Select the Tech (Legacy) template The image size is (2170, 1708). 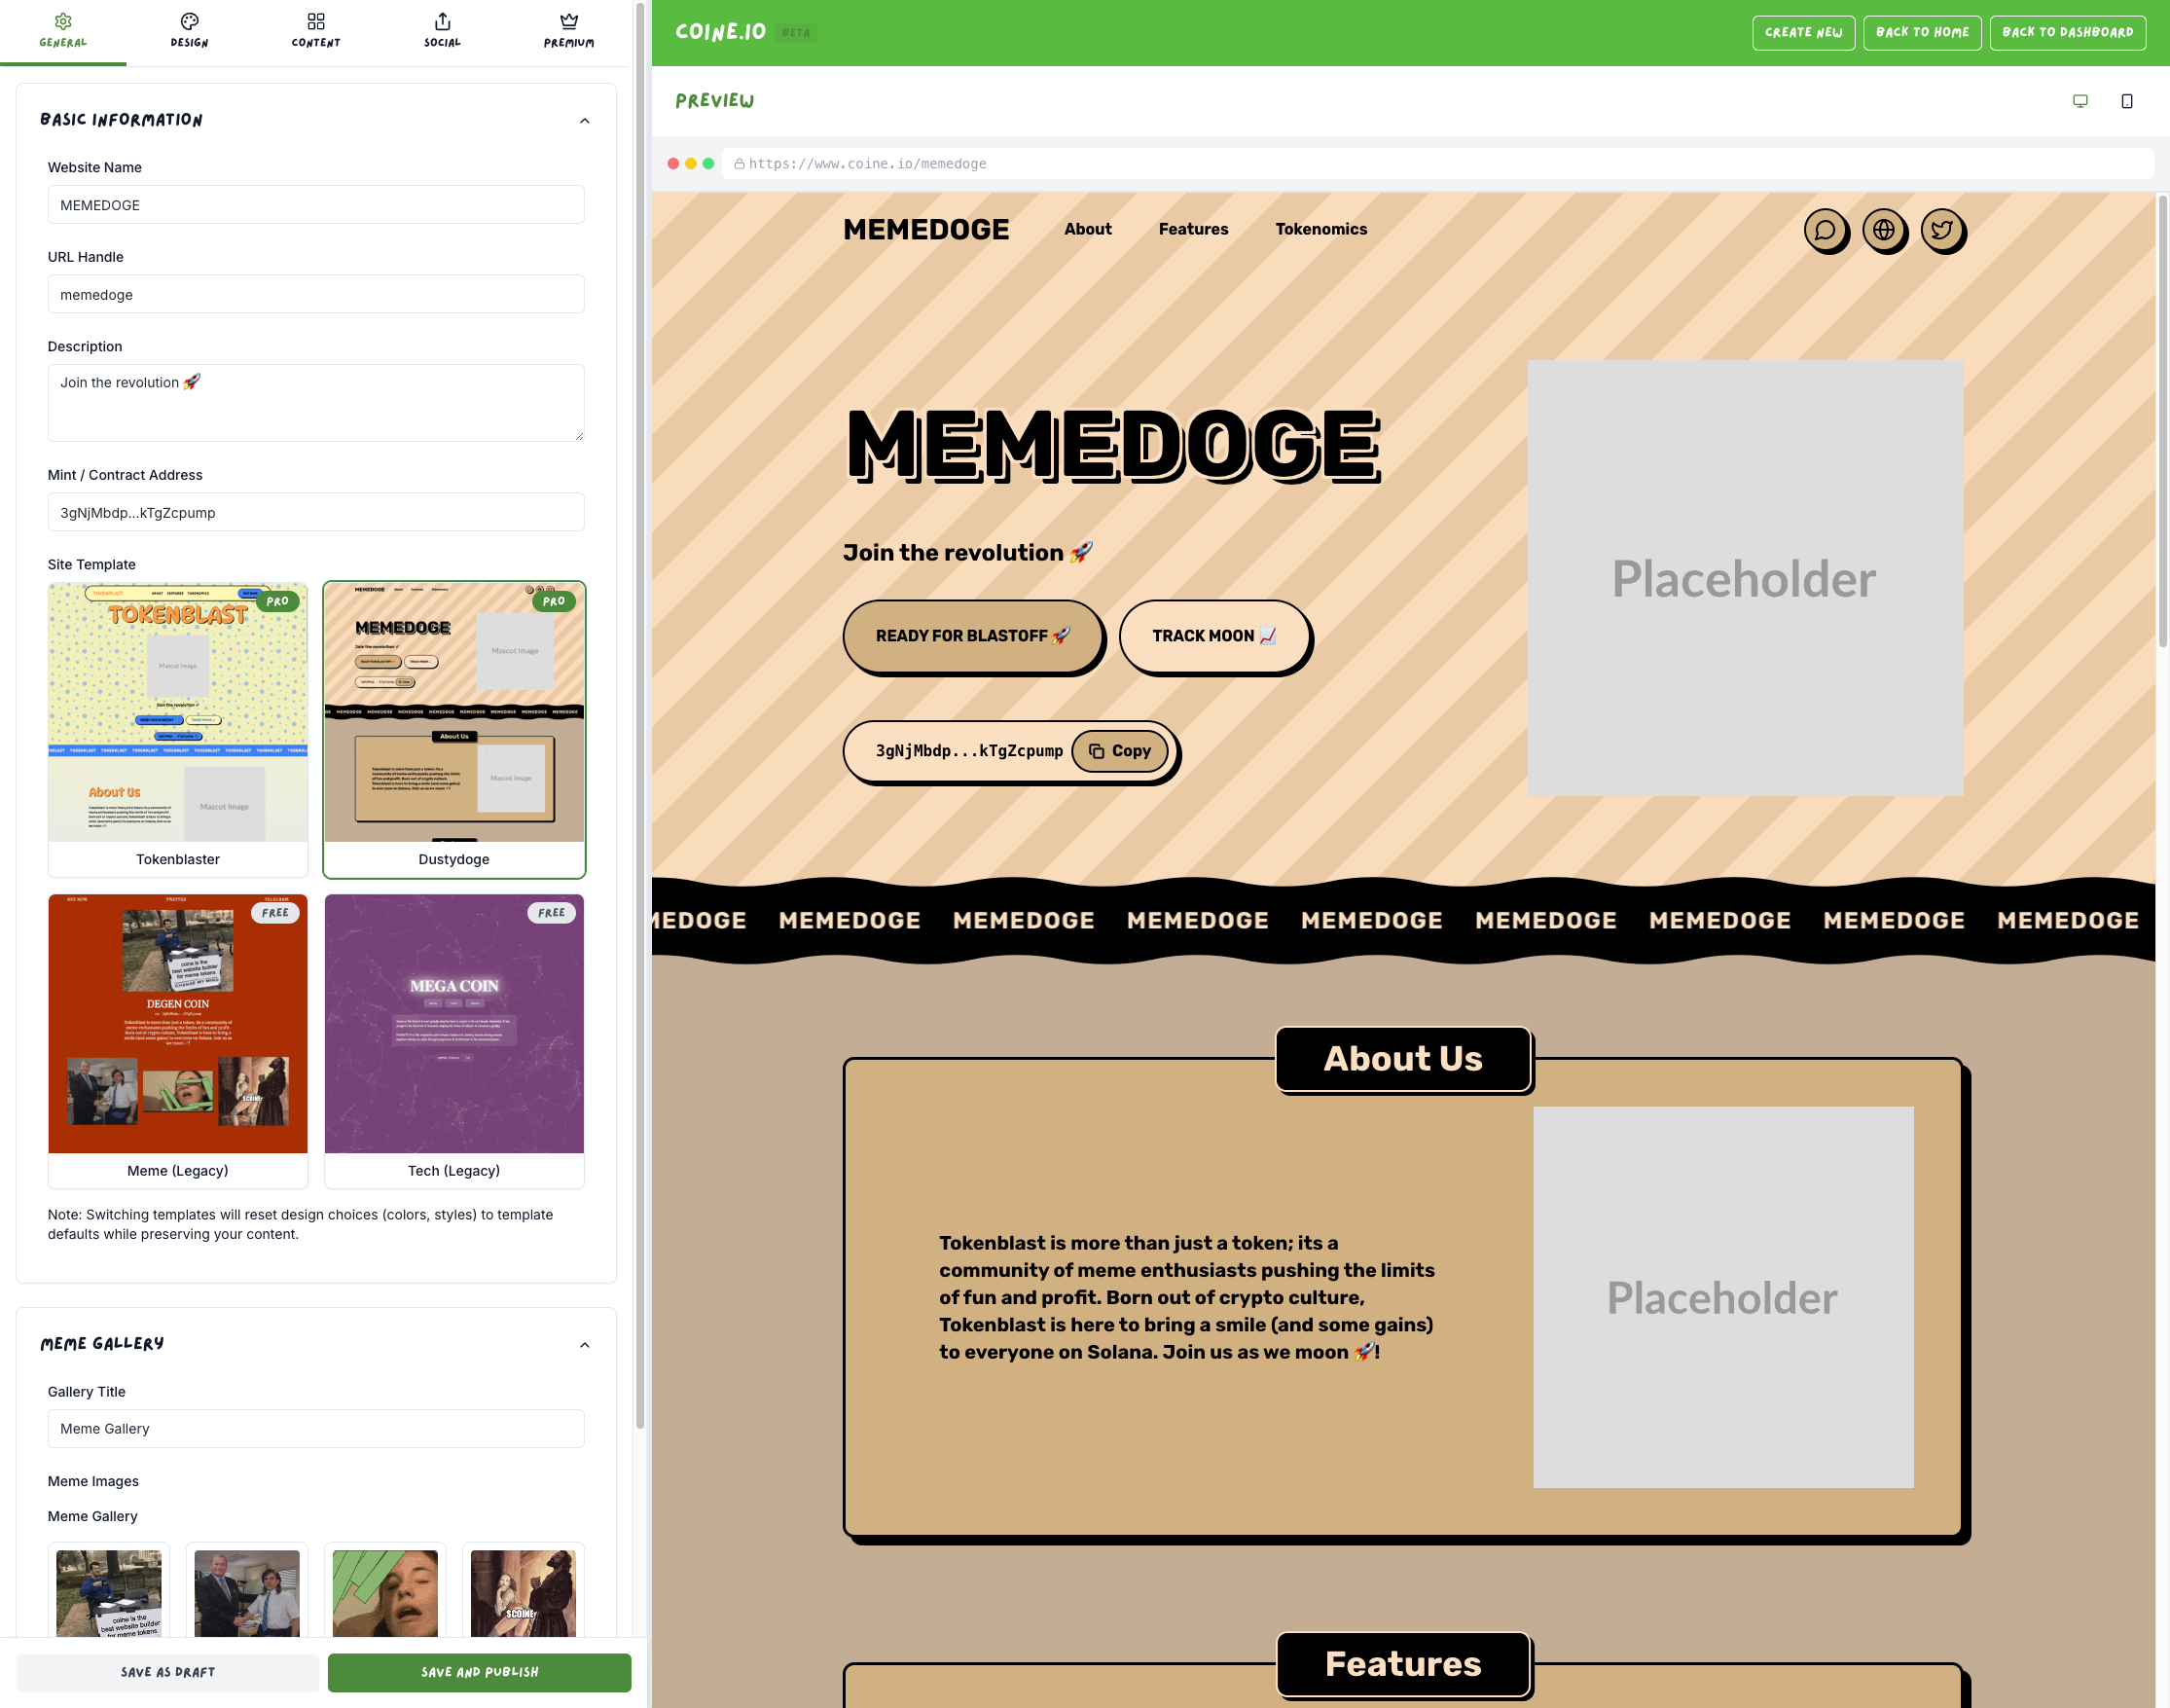tap(454, 1040)
